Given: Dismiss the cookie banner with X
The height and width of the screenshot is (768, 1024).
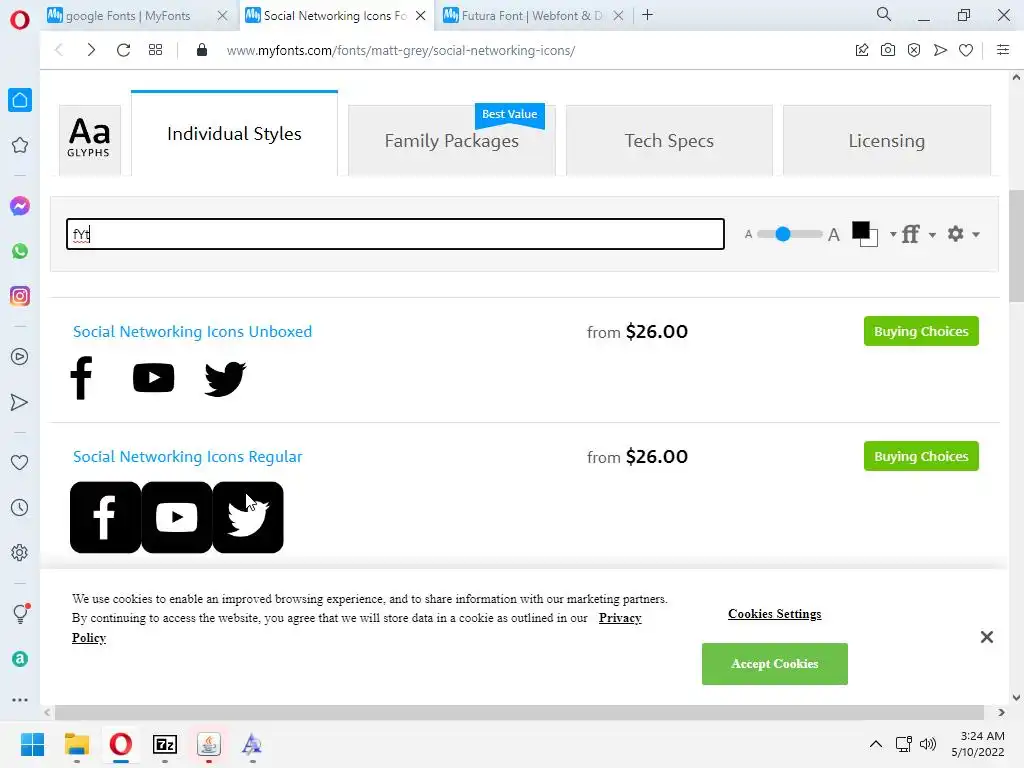Looking at the screenshot, I should tap(987, 637).
